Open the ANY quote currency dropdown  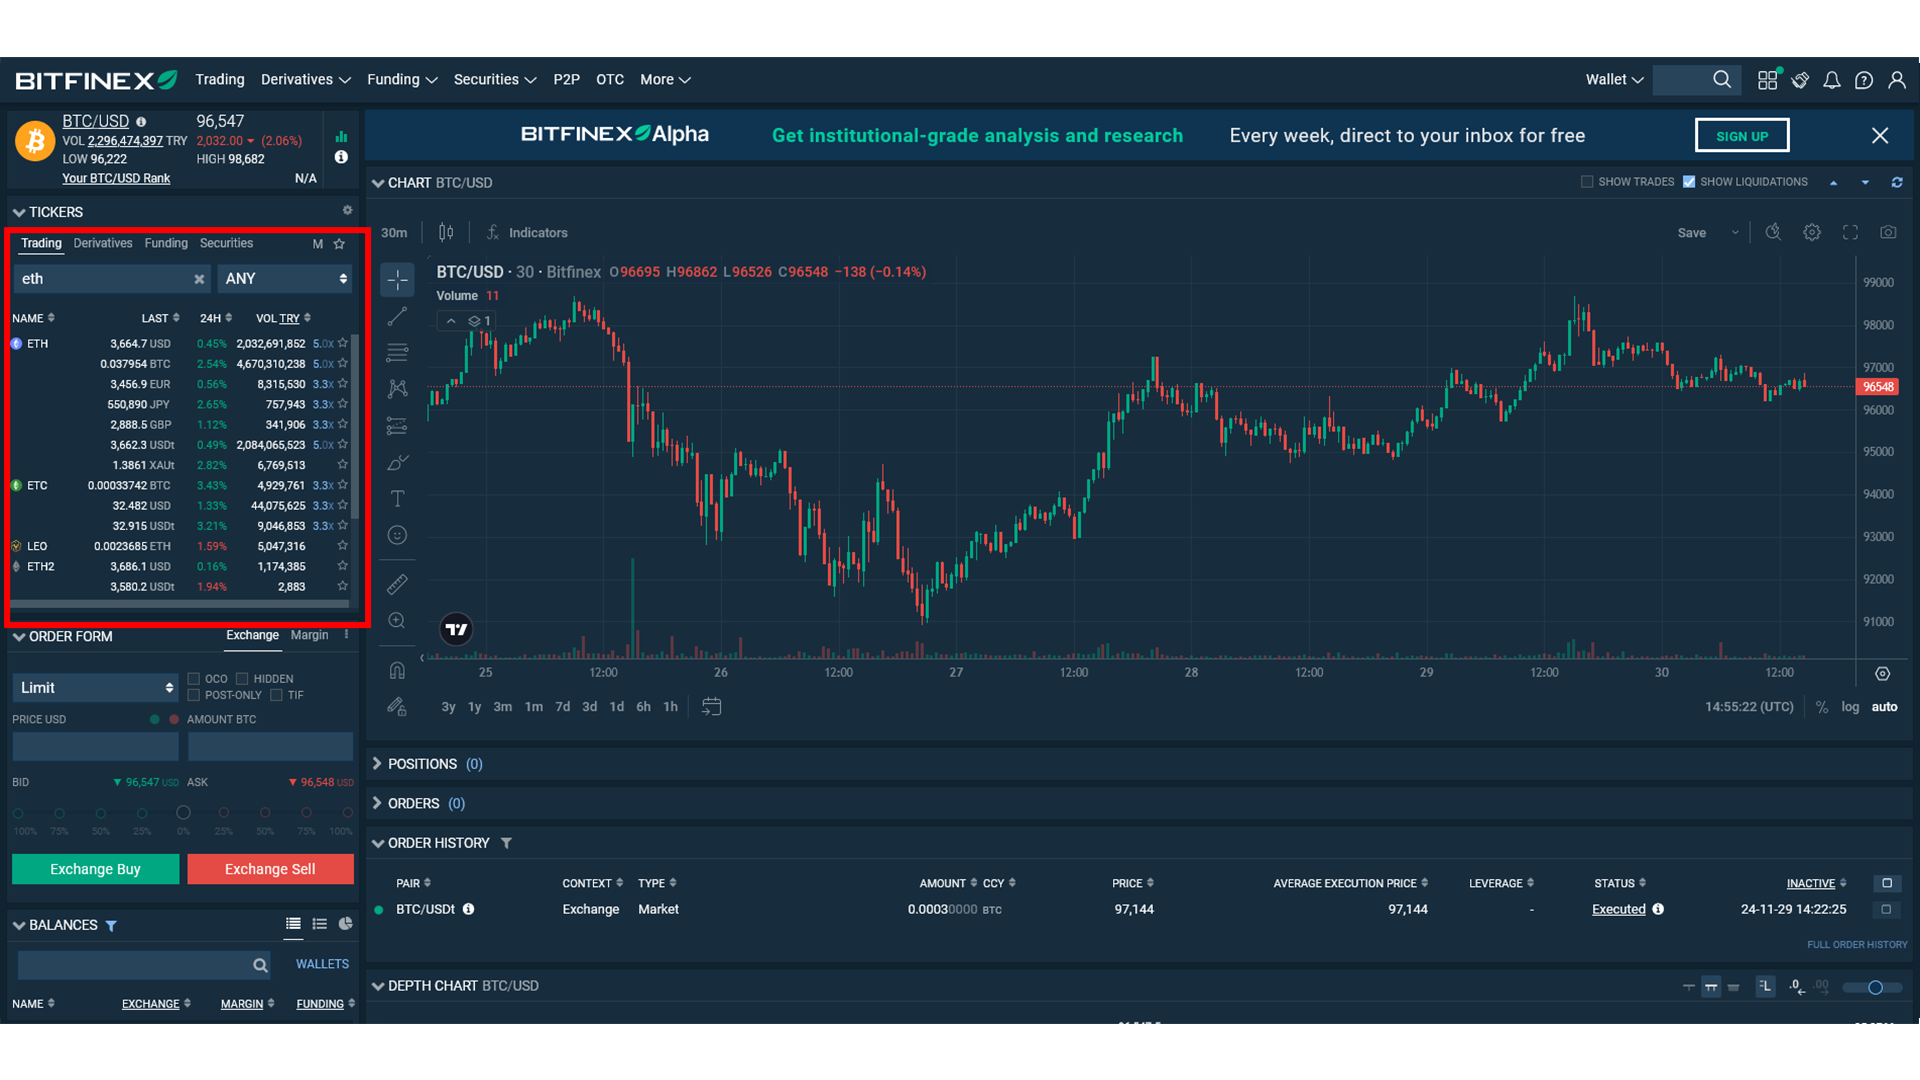pyautogui.click(x=285, y=278)
